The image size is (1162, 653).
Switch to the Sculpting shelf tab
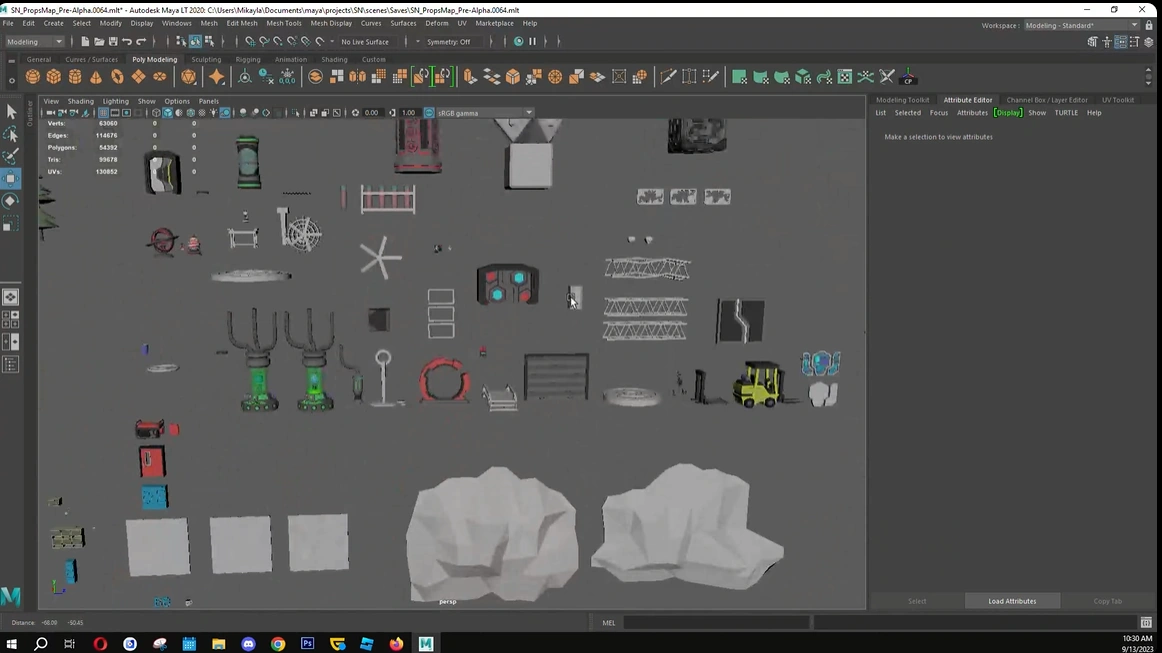pyautogui.click(x=206, y=60)
